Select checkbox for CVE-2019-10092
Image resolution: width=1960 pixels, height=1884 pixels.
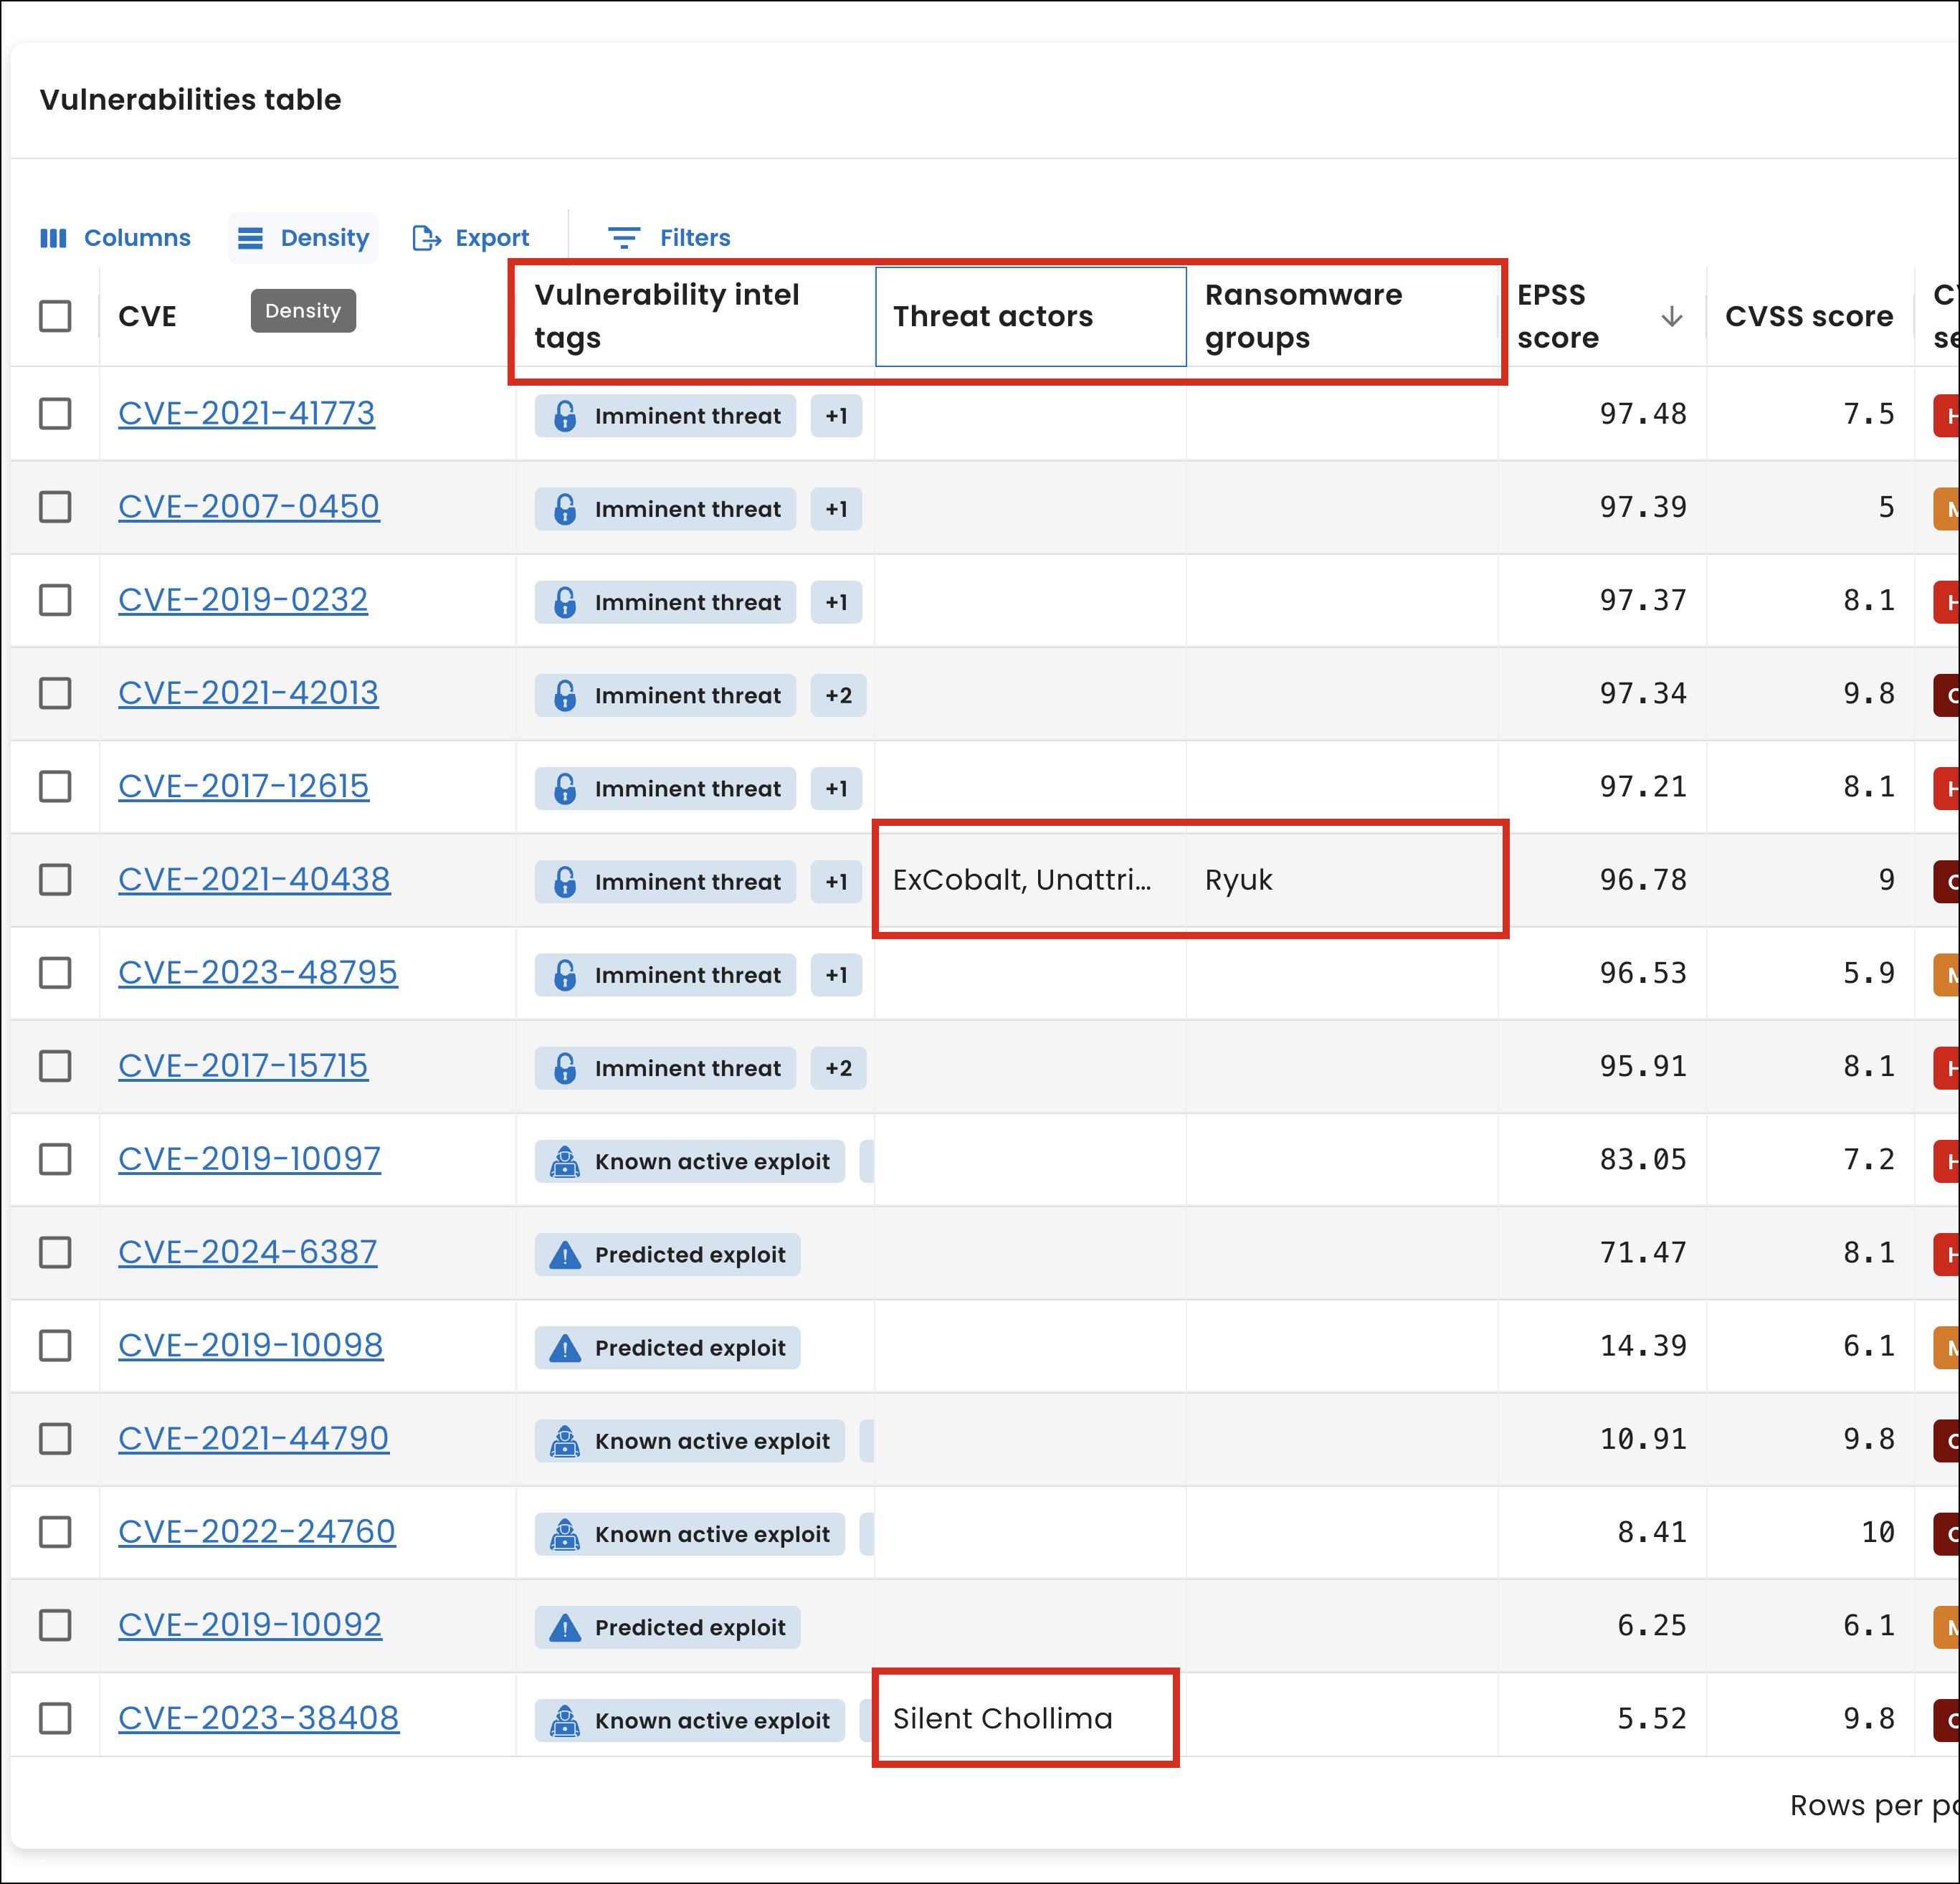click(55, 1625)
